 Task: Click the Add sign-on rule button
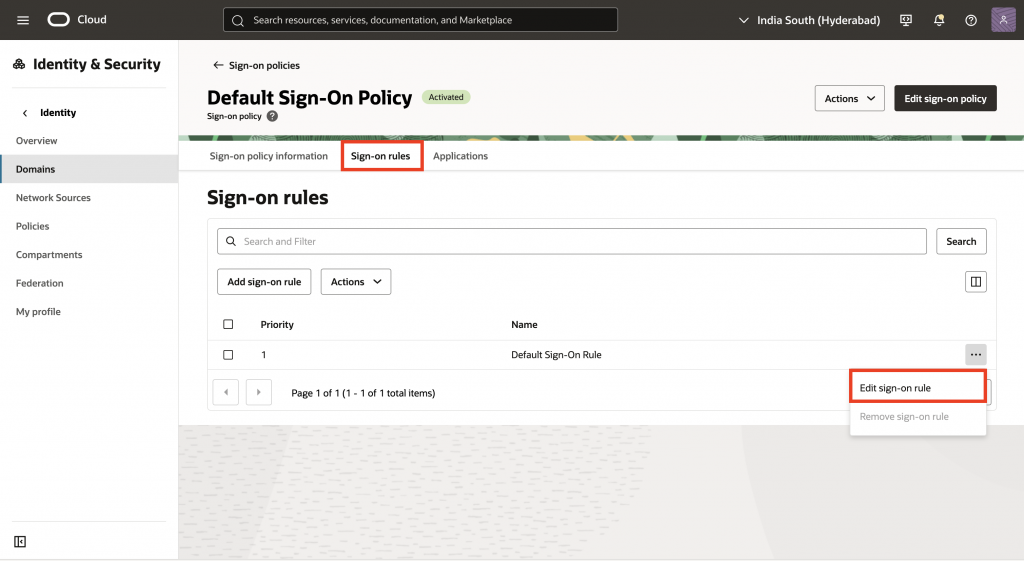pos(264,281)
